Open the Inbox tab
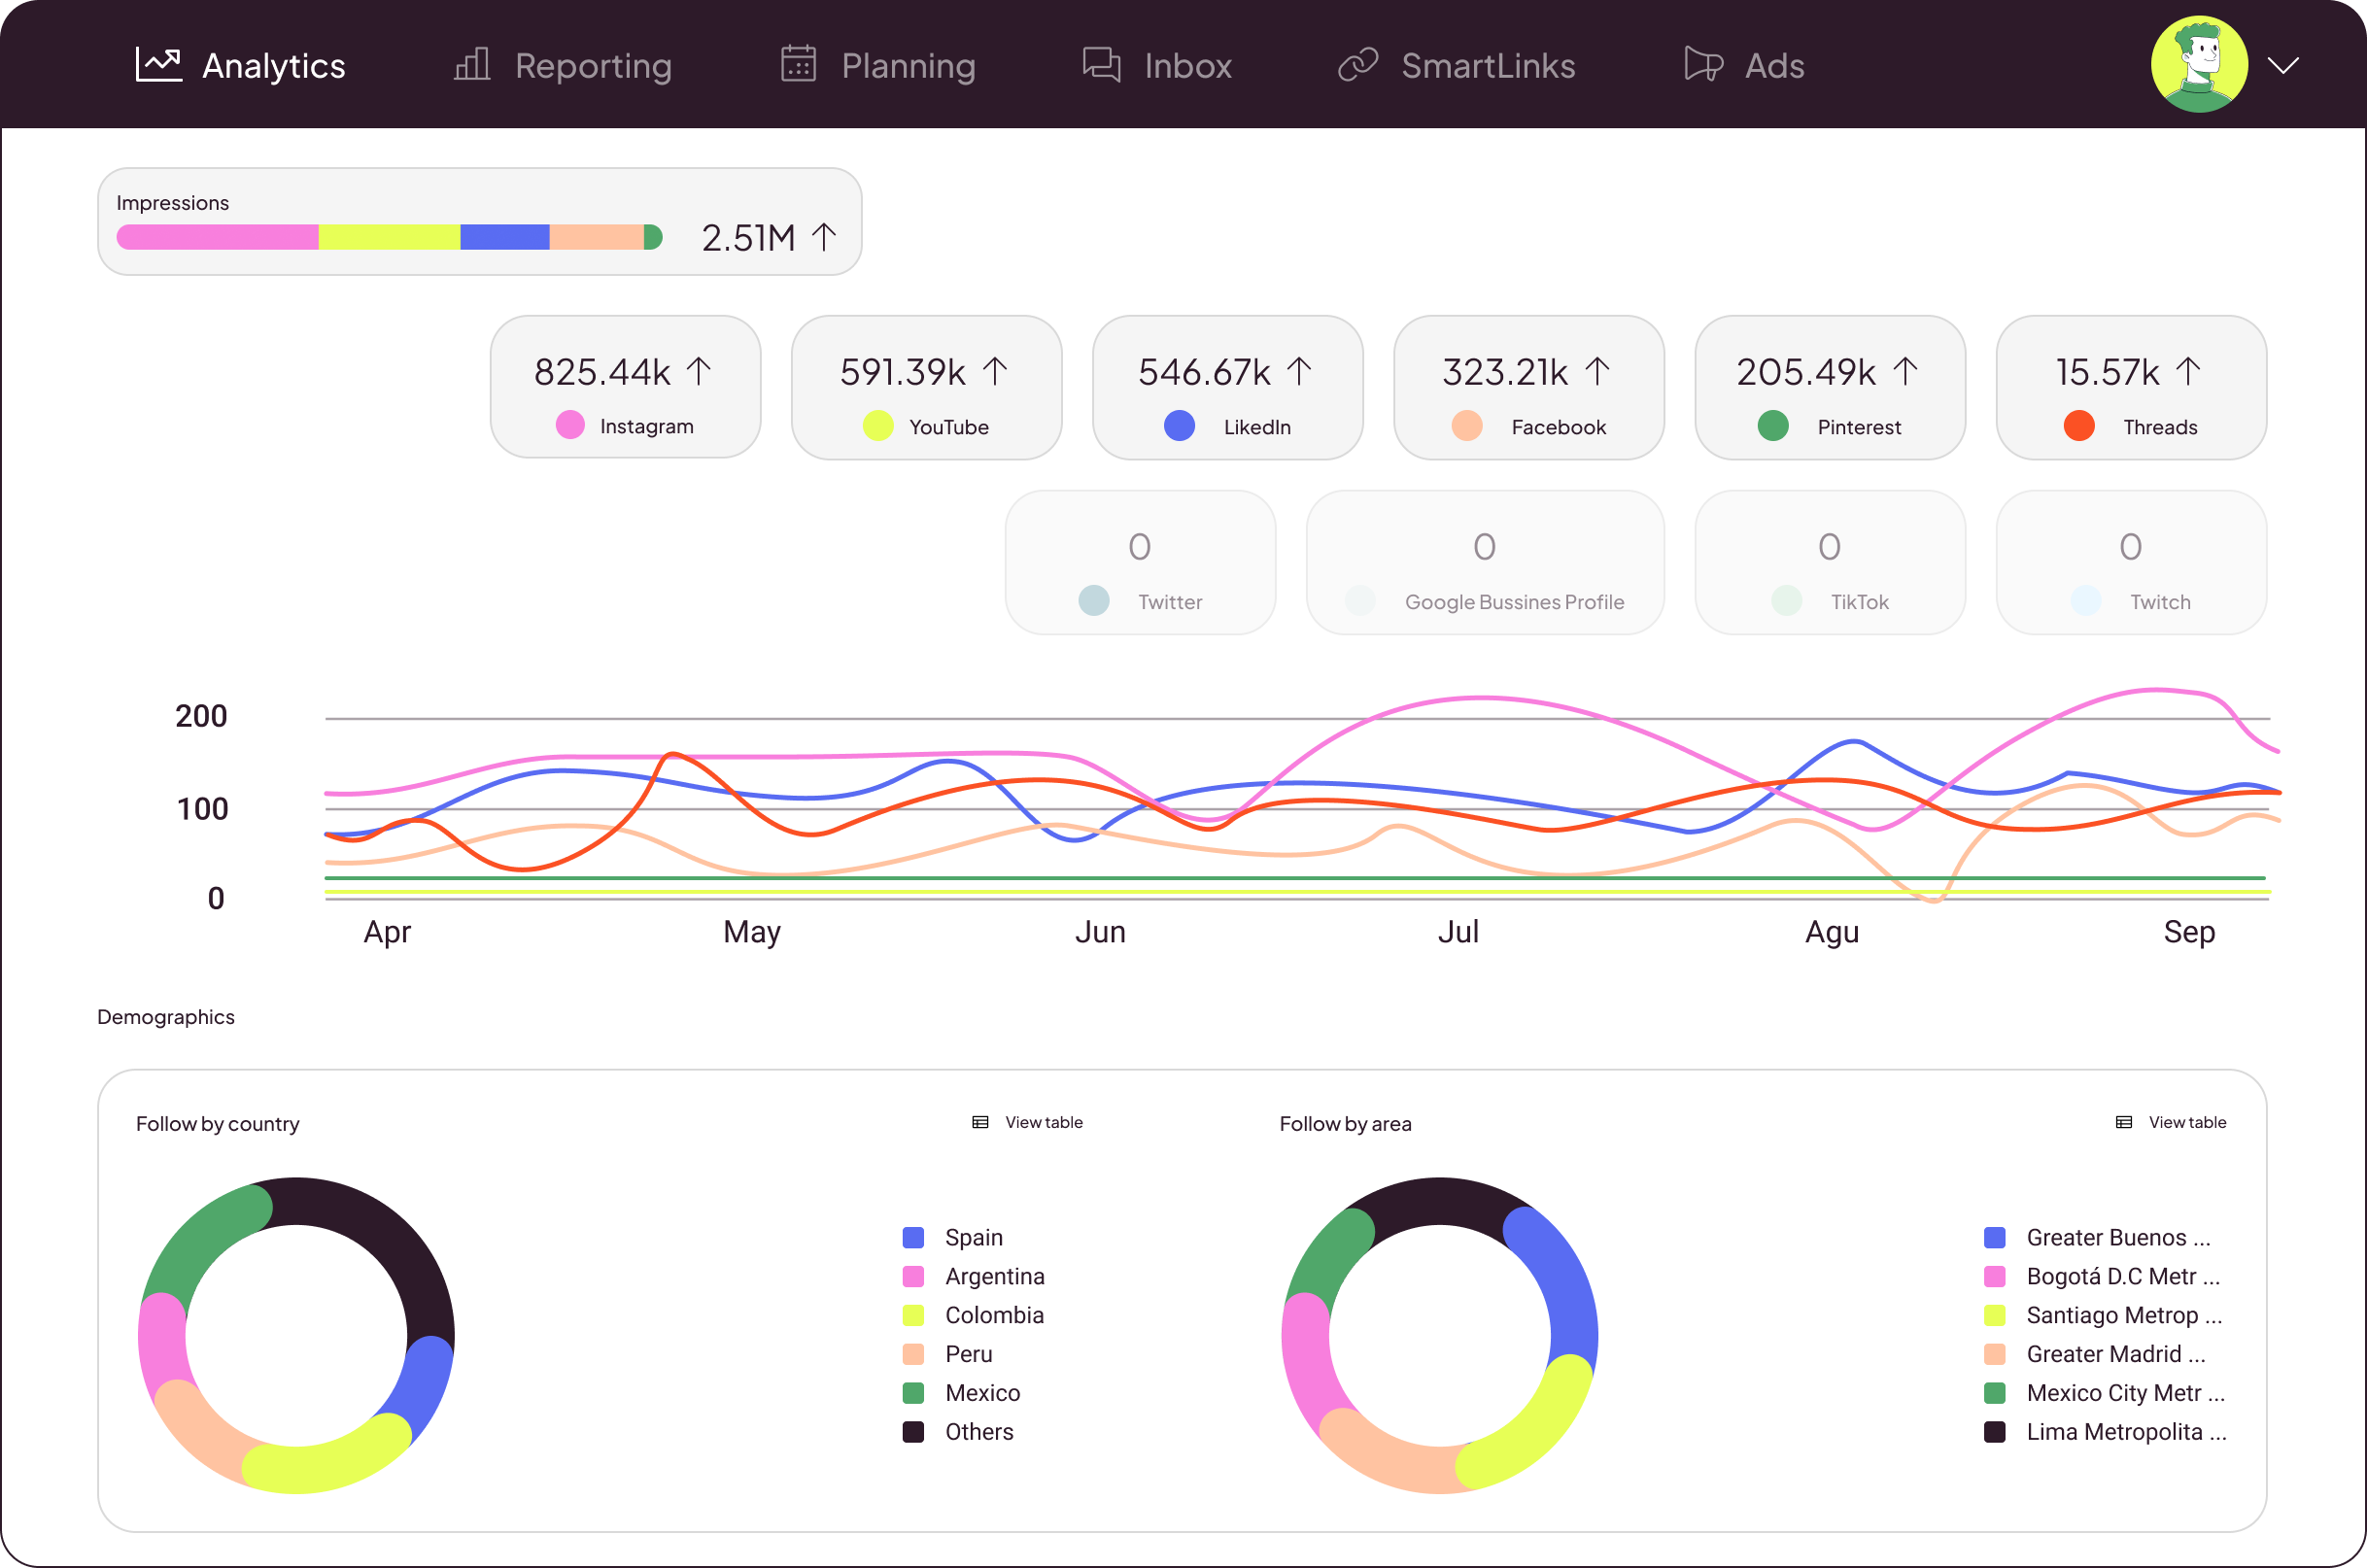Screen dimensions: 2367x1568 pos(1157,65)
